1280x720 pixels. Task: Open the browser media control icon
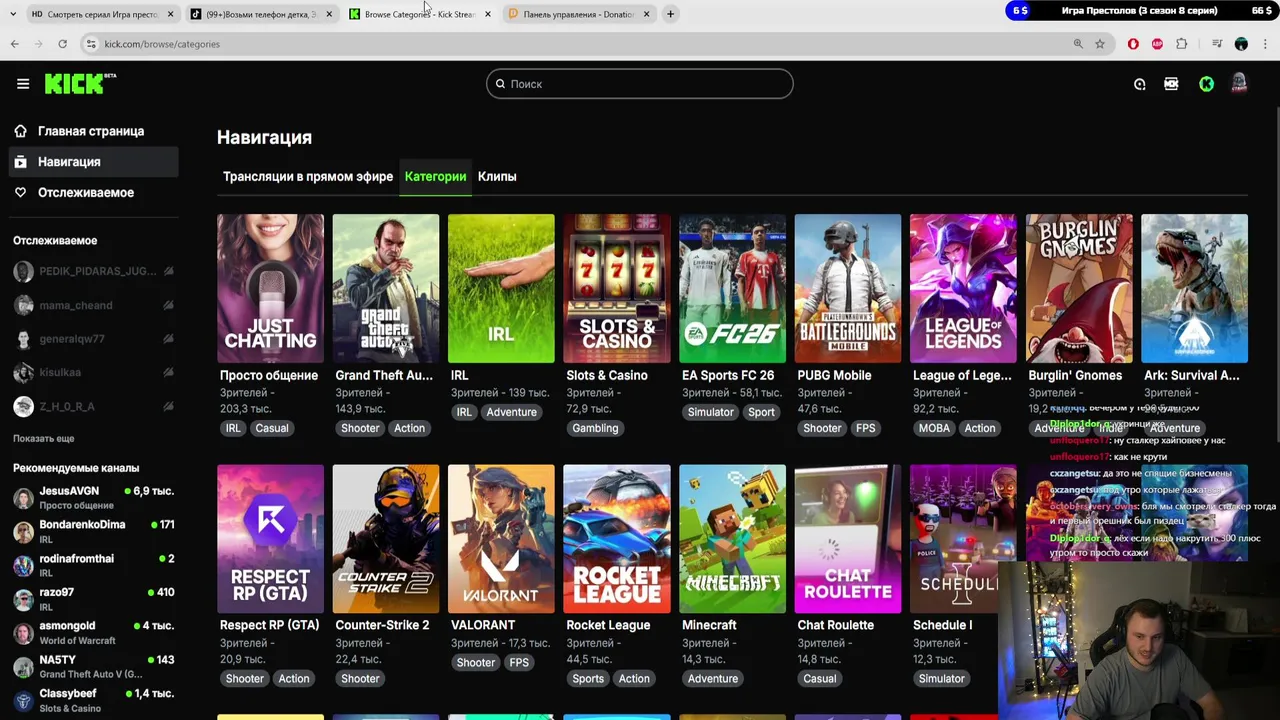pos(1217,44)
